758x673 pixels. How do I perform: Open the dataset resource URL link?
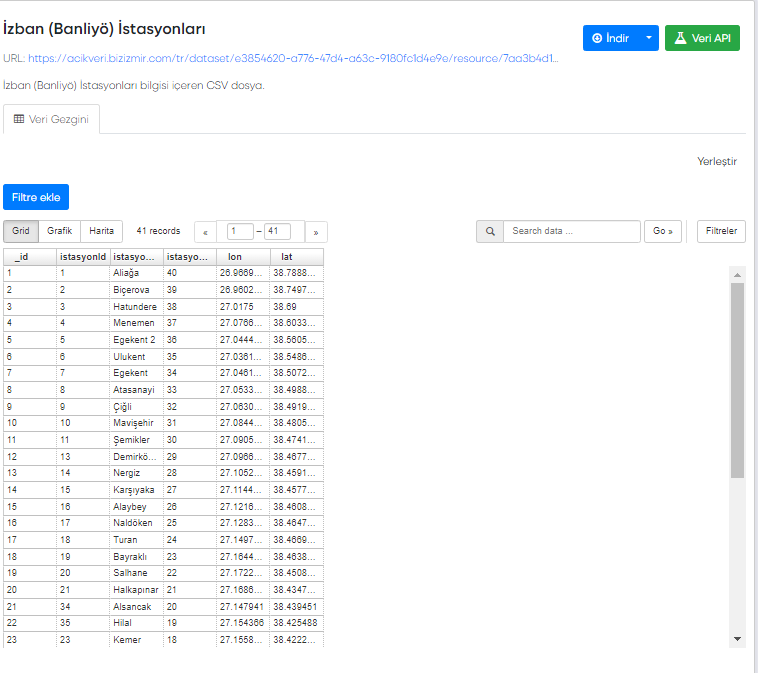pos(280,59)
